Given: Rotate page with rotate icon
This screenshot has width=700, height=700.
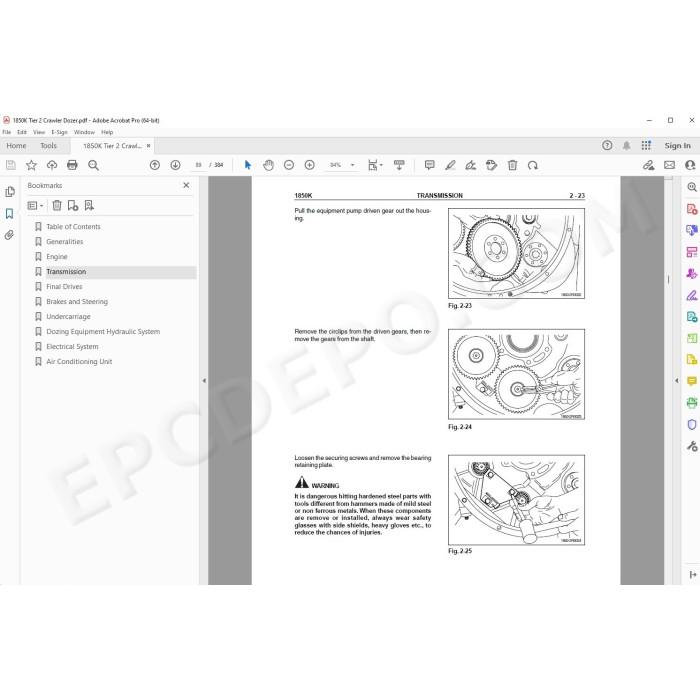Looking at the screenshot, I should point(533,165).
